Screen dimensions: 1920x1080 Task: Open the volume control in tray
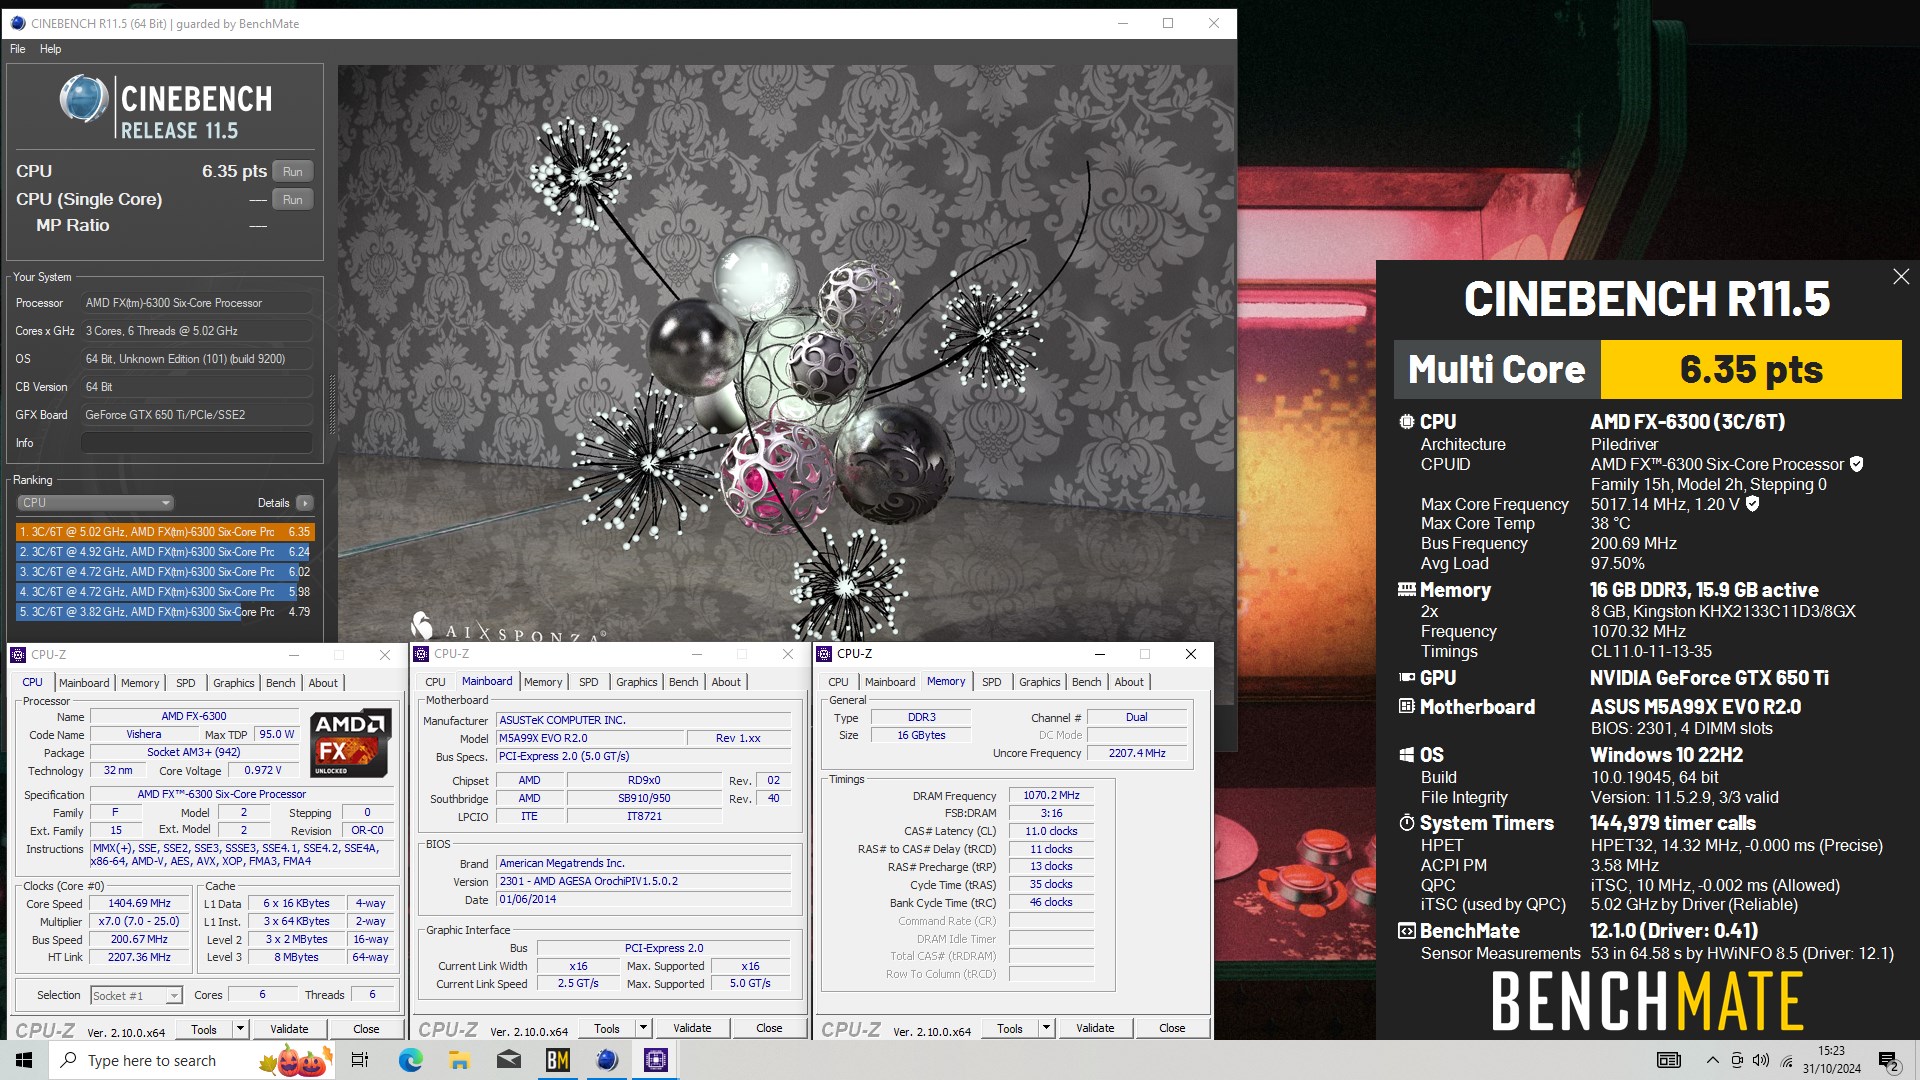[1761, 1060]
